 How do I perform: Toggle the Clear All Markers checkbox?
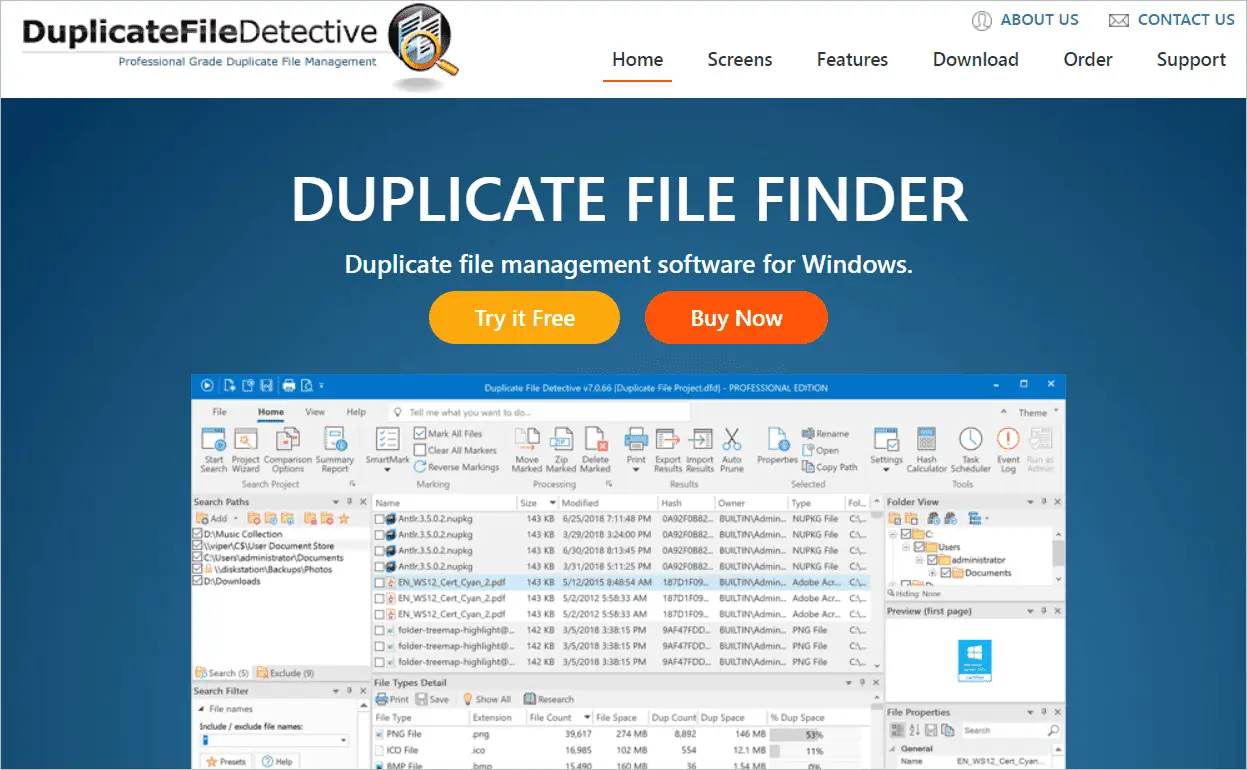click(x=420, y=450)
